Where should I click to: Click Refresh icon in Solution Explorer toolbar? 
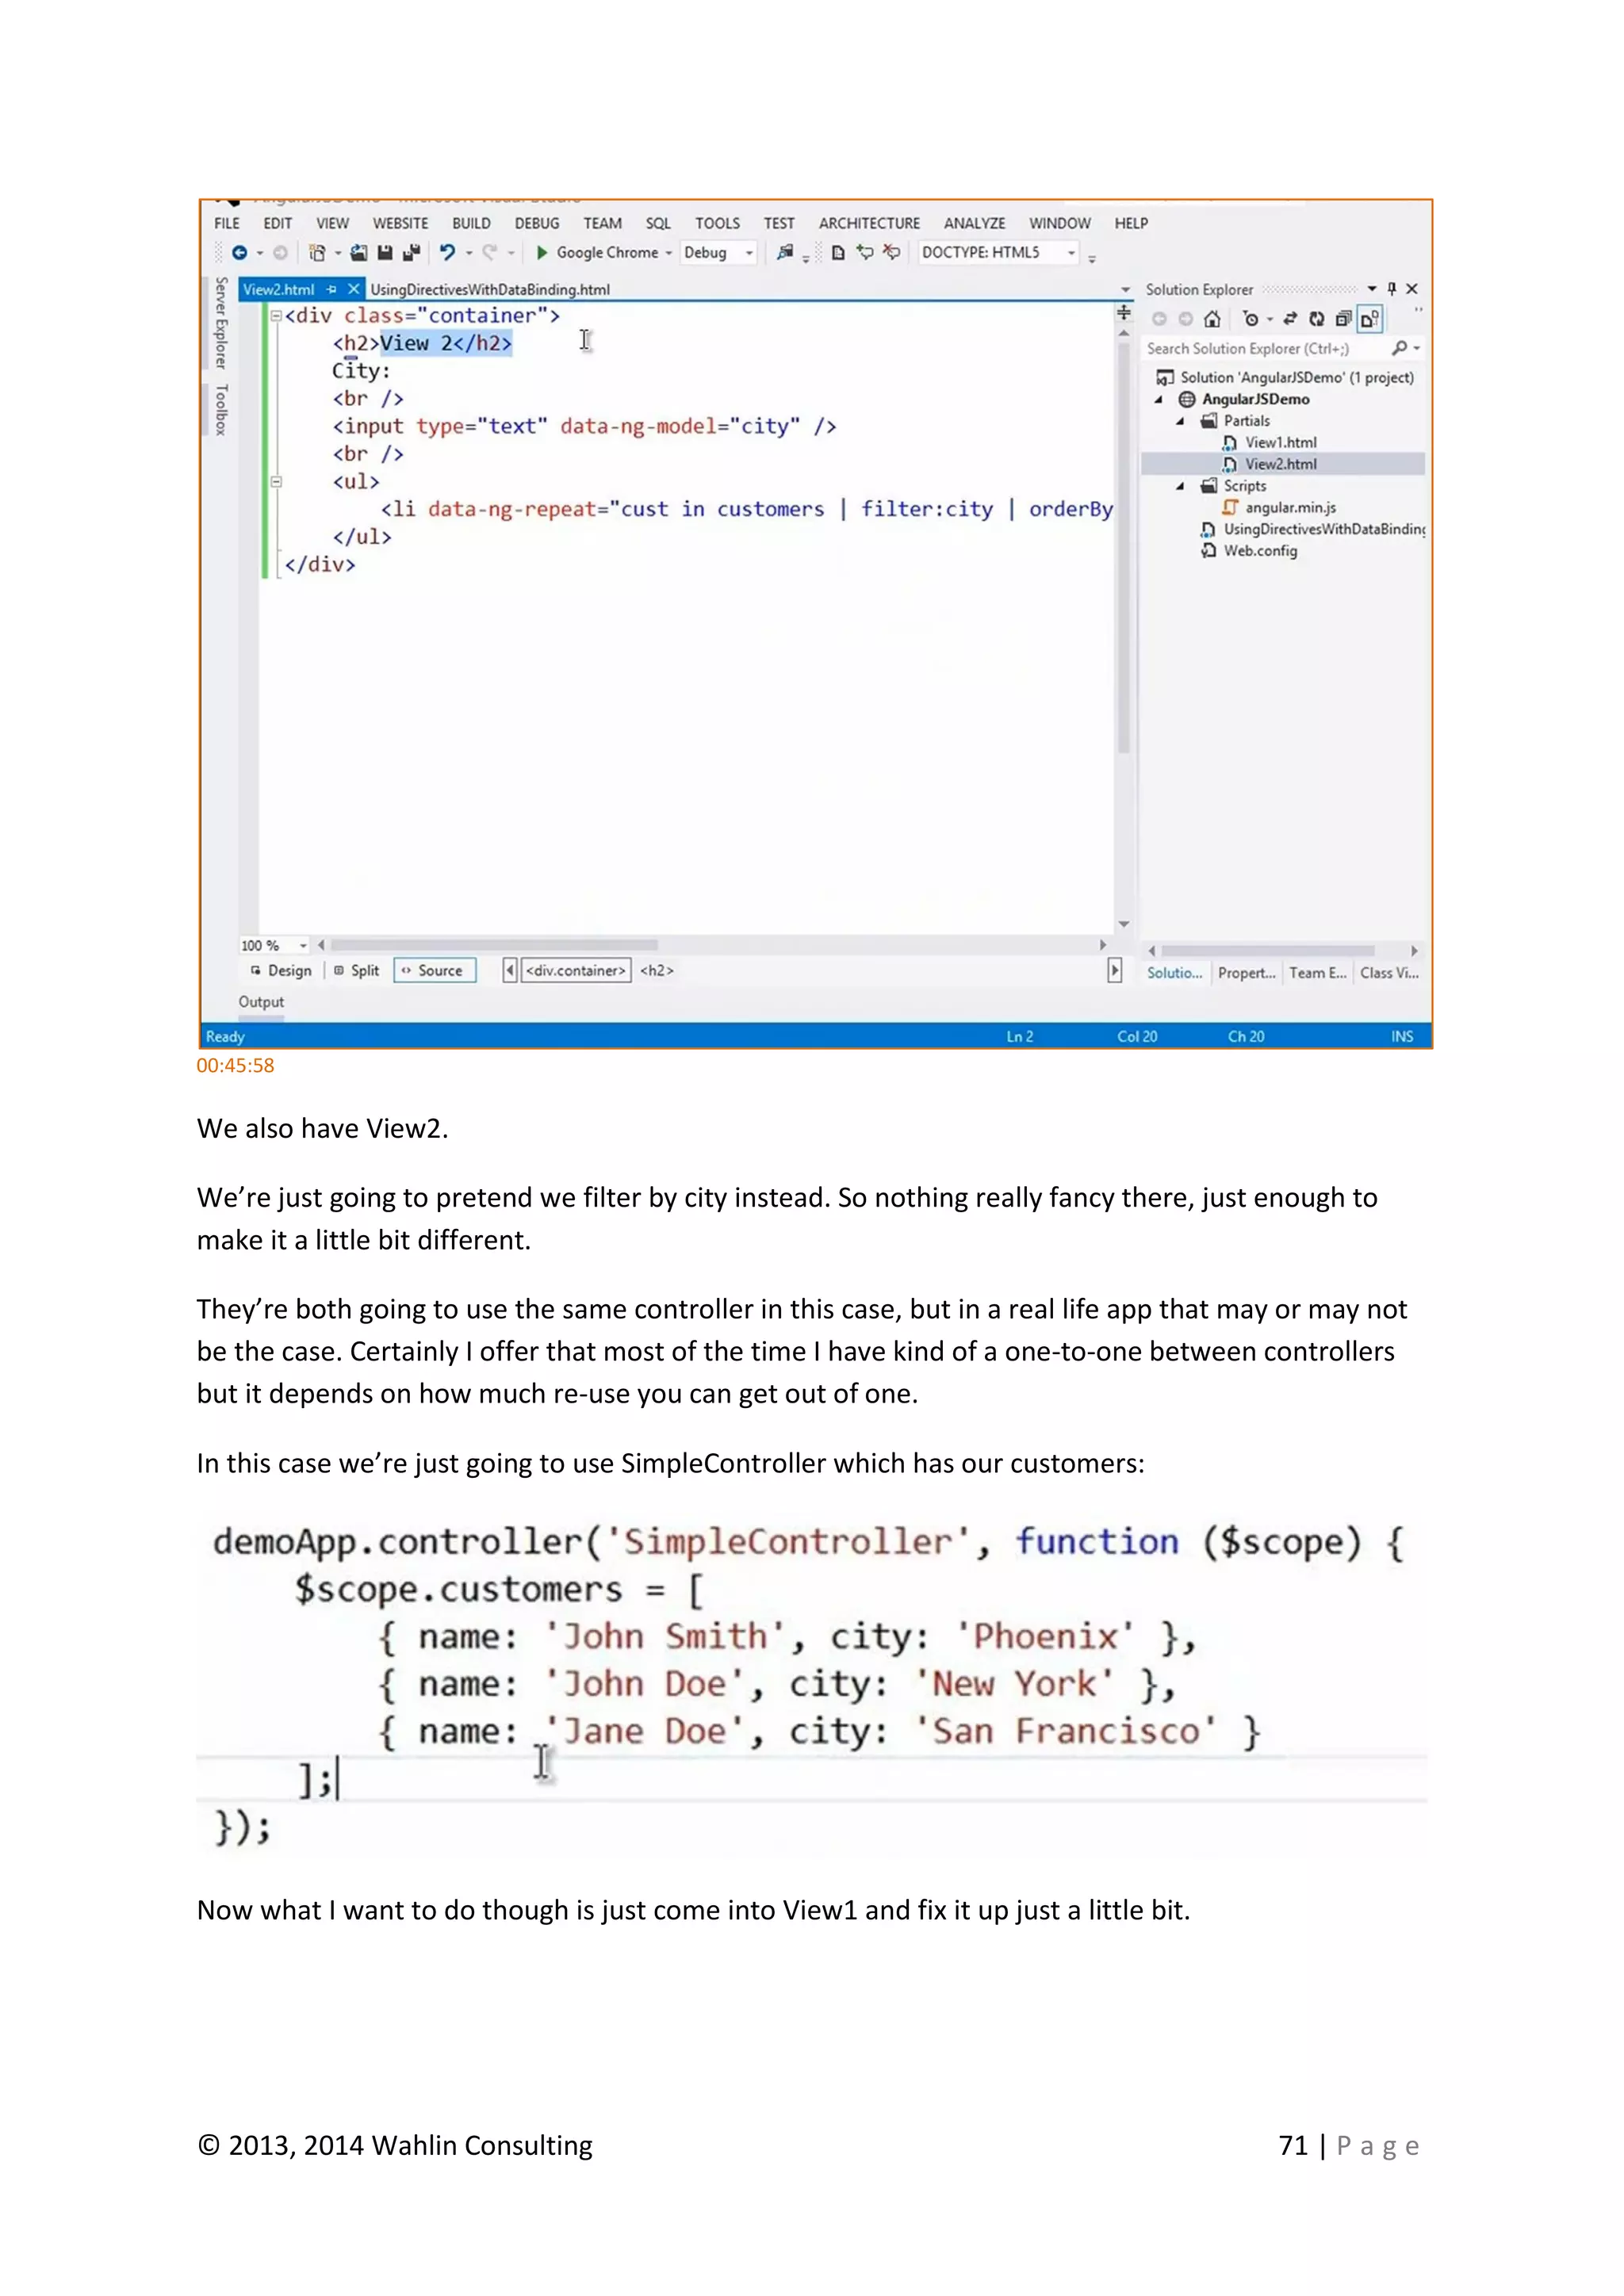point(1317,319)
